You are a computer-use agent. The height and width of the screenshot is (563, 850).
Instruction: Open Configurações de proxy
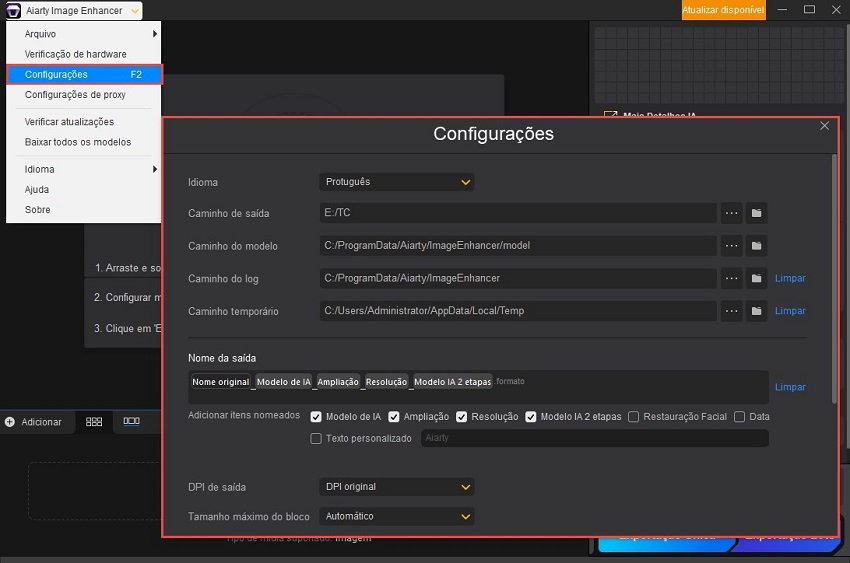click(x=83, y=95)
